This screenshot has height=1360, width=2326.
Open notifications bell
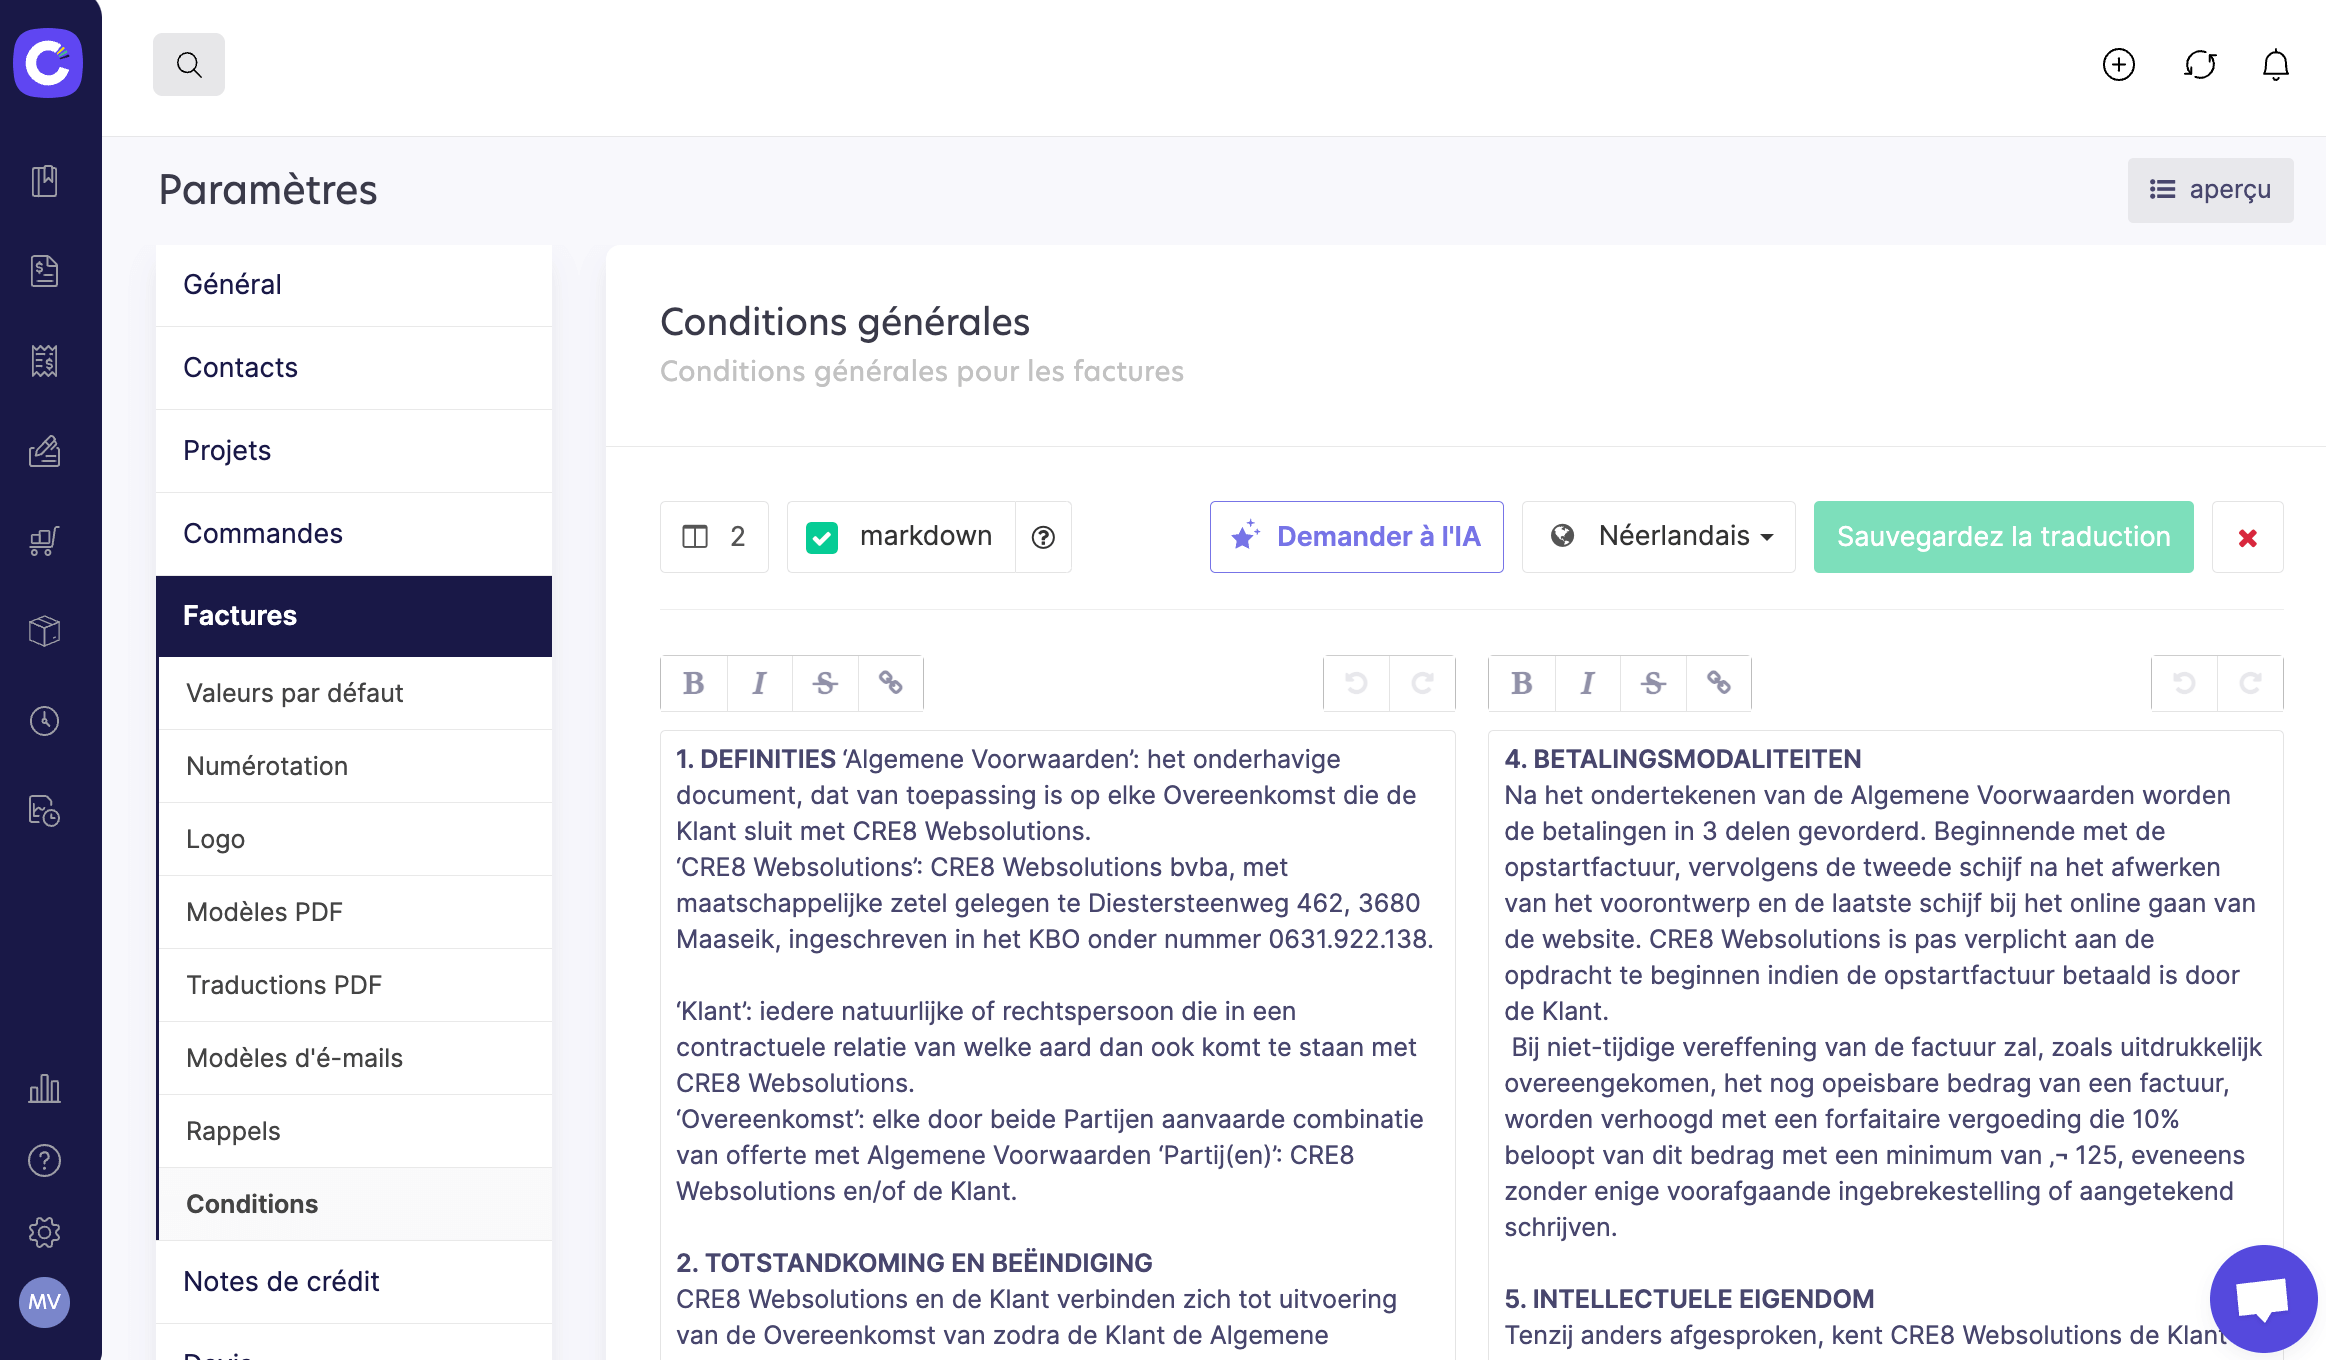(x=2276, y=65)
